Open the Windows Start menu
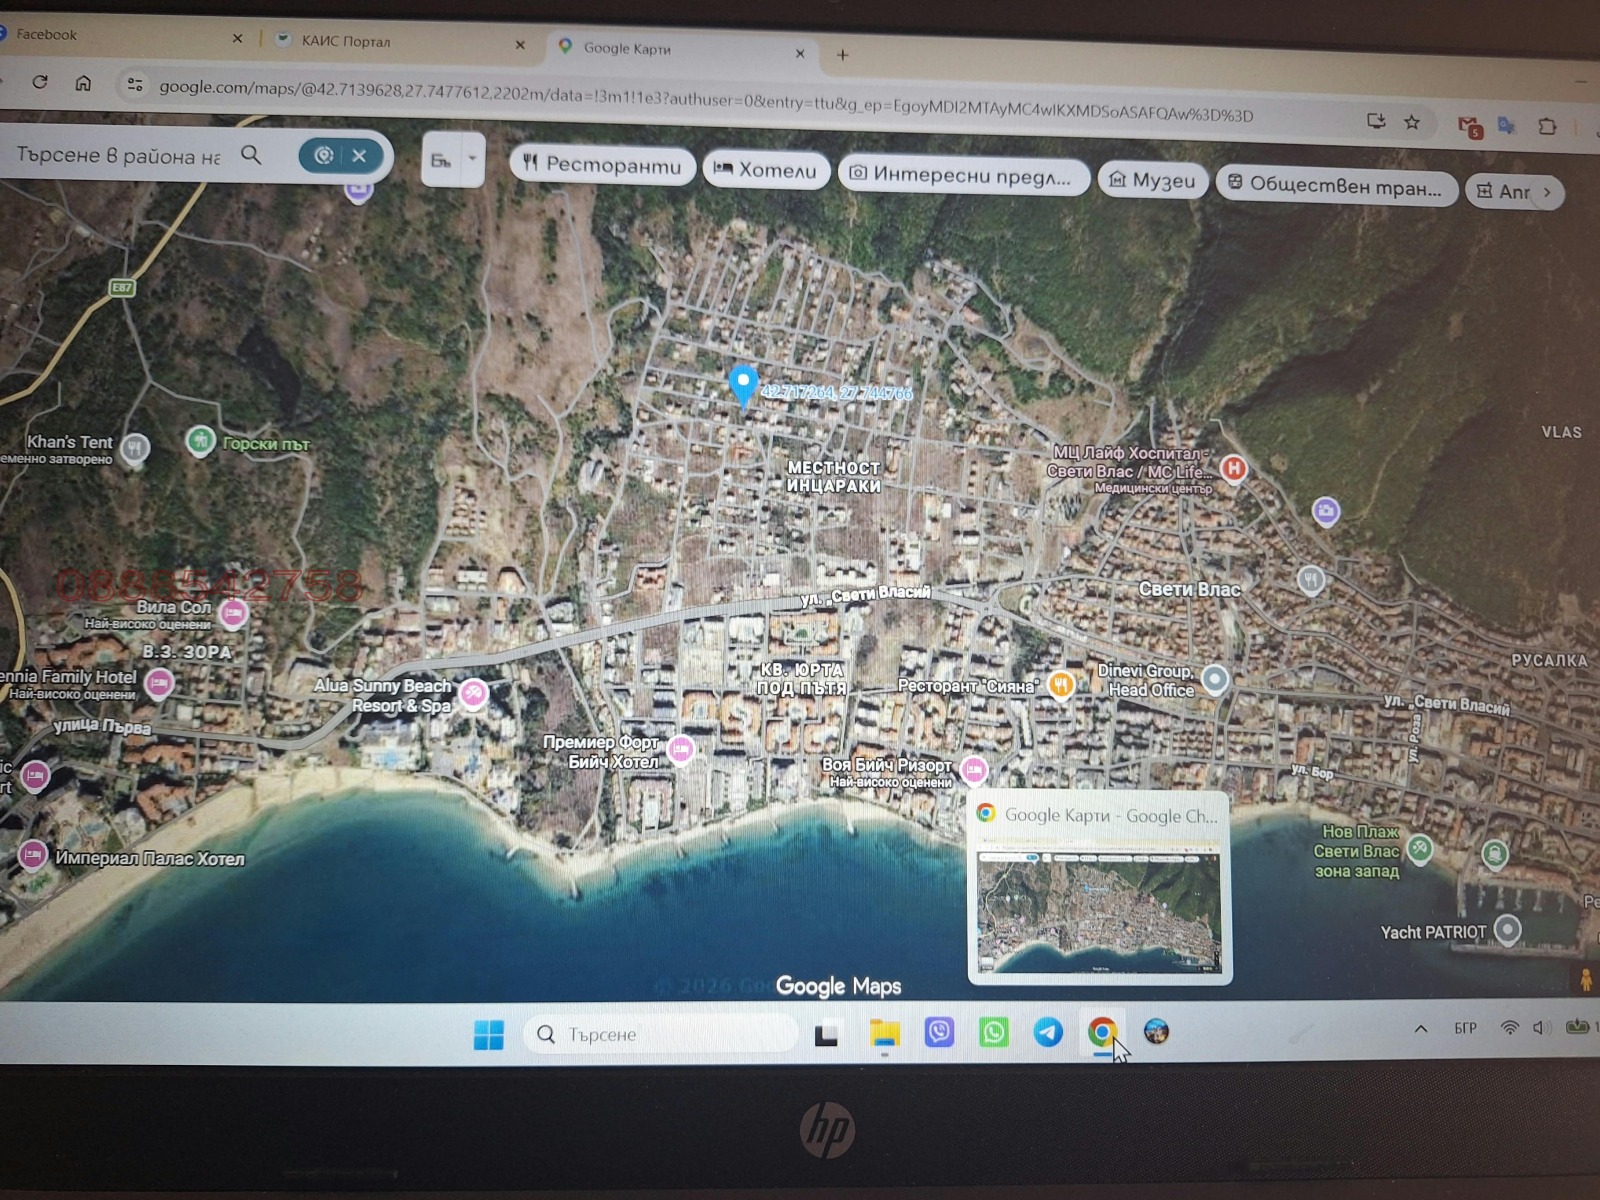Viewport: 1600px width, 1200px height. pos(489,1035)
